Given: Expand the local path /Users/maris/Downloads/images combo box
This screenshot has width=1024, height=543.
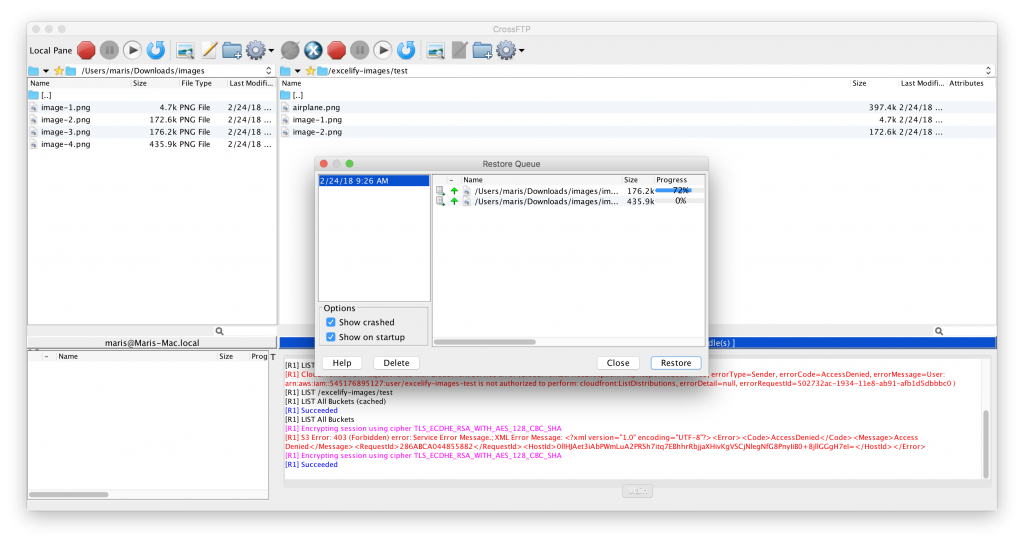Looking at the screenshot, I should click(269, 71).
